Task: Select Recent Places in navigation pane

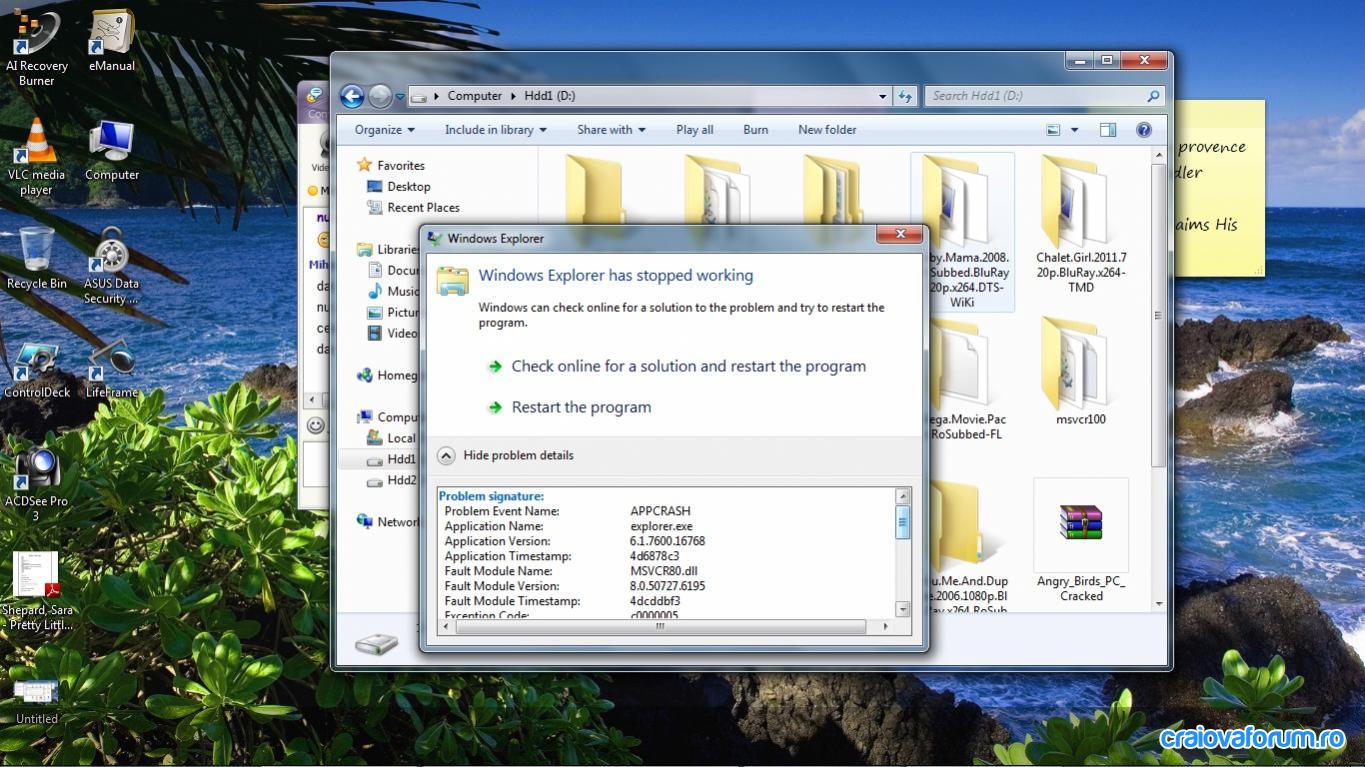Action: (413, 207)
